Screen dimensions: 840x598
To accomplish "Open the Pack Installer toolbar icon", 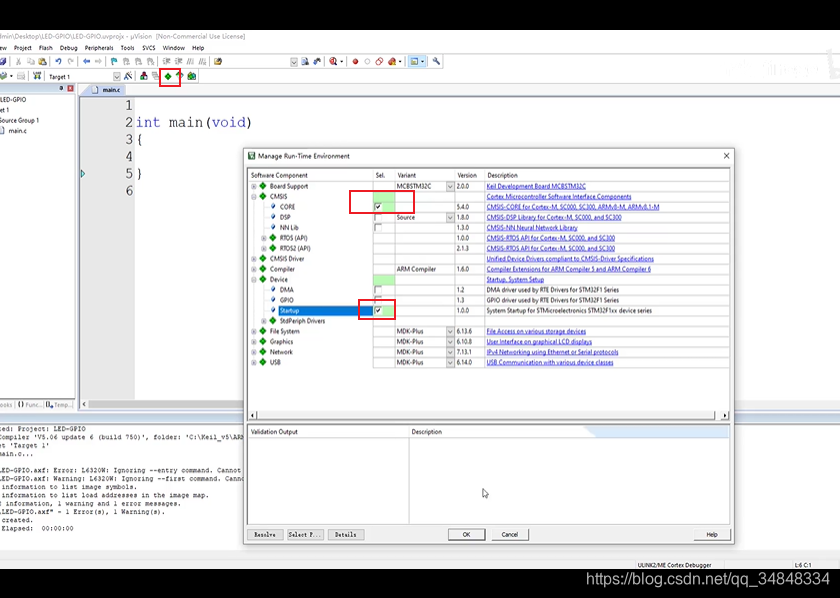I will click(191, 77).
